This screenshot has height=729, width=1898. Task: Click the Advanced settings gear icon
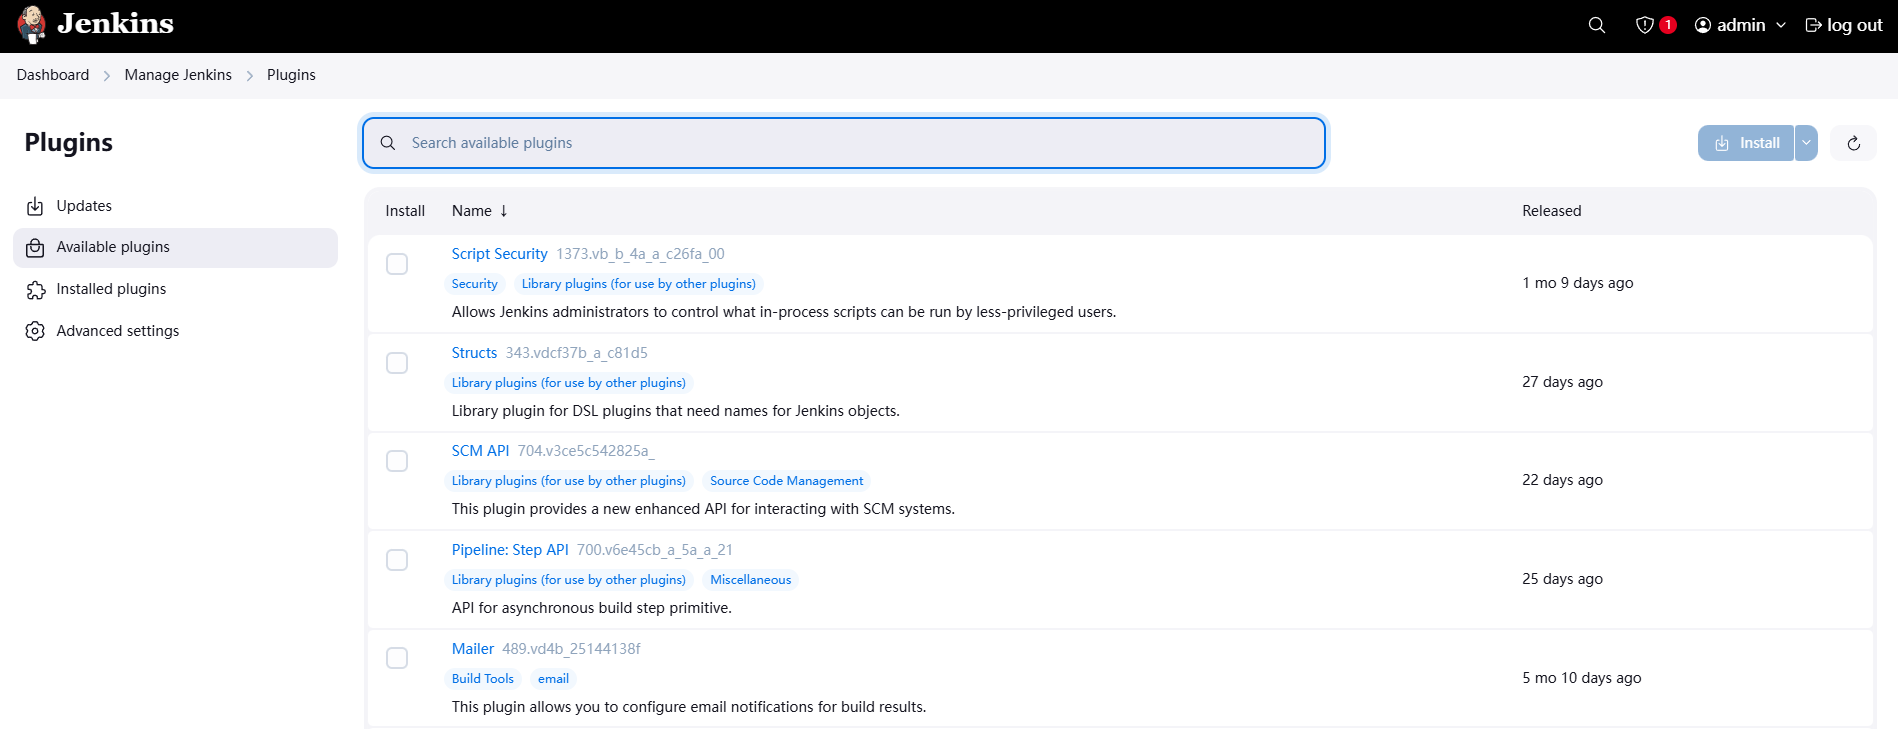click(35, 331)
